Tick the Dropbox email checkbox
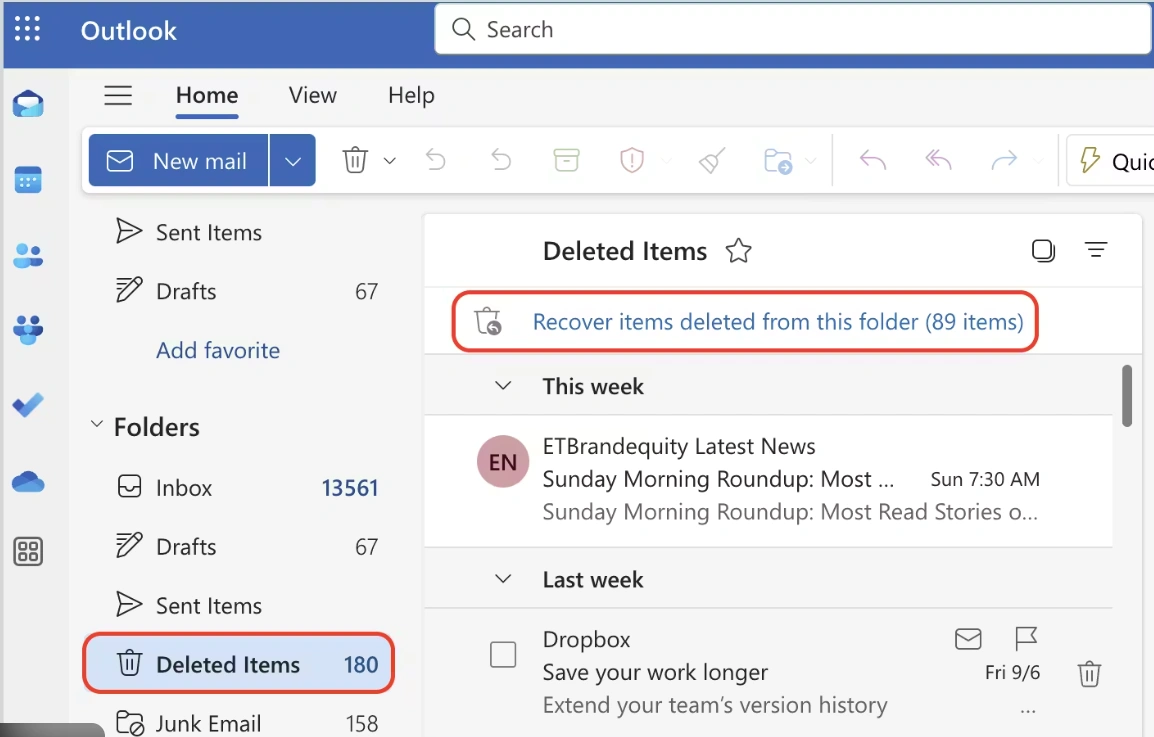Viewport: 1154px width, 737px height. point(503,655)
